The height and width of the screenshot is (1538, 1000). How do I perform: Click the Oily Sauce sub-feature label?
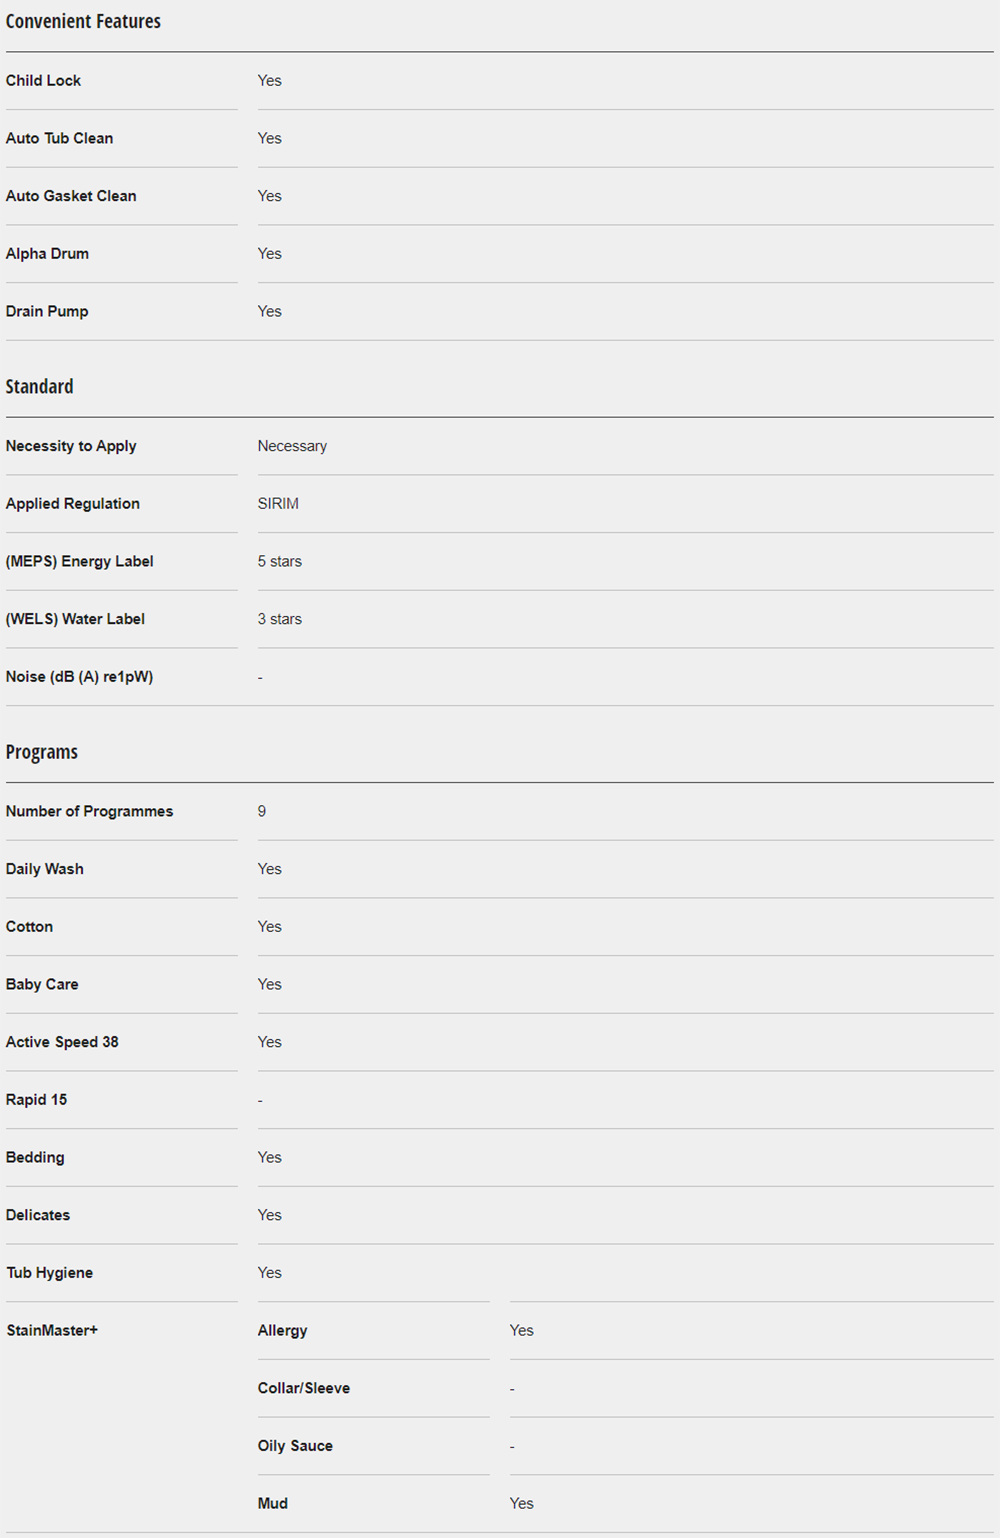[295, 1446]
